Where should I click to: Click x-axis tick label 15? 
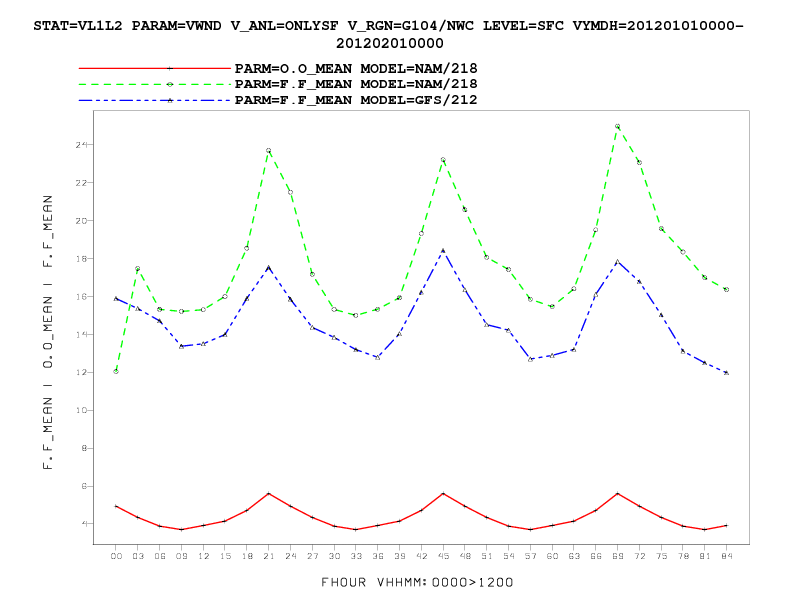point(225,556)
